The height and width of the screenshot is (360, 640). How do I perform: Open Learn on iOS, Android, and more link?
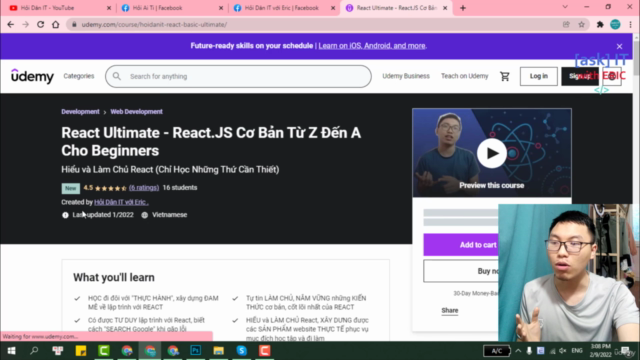click(x=372, y=46)
